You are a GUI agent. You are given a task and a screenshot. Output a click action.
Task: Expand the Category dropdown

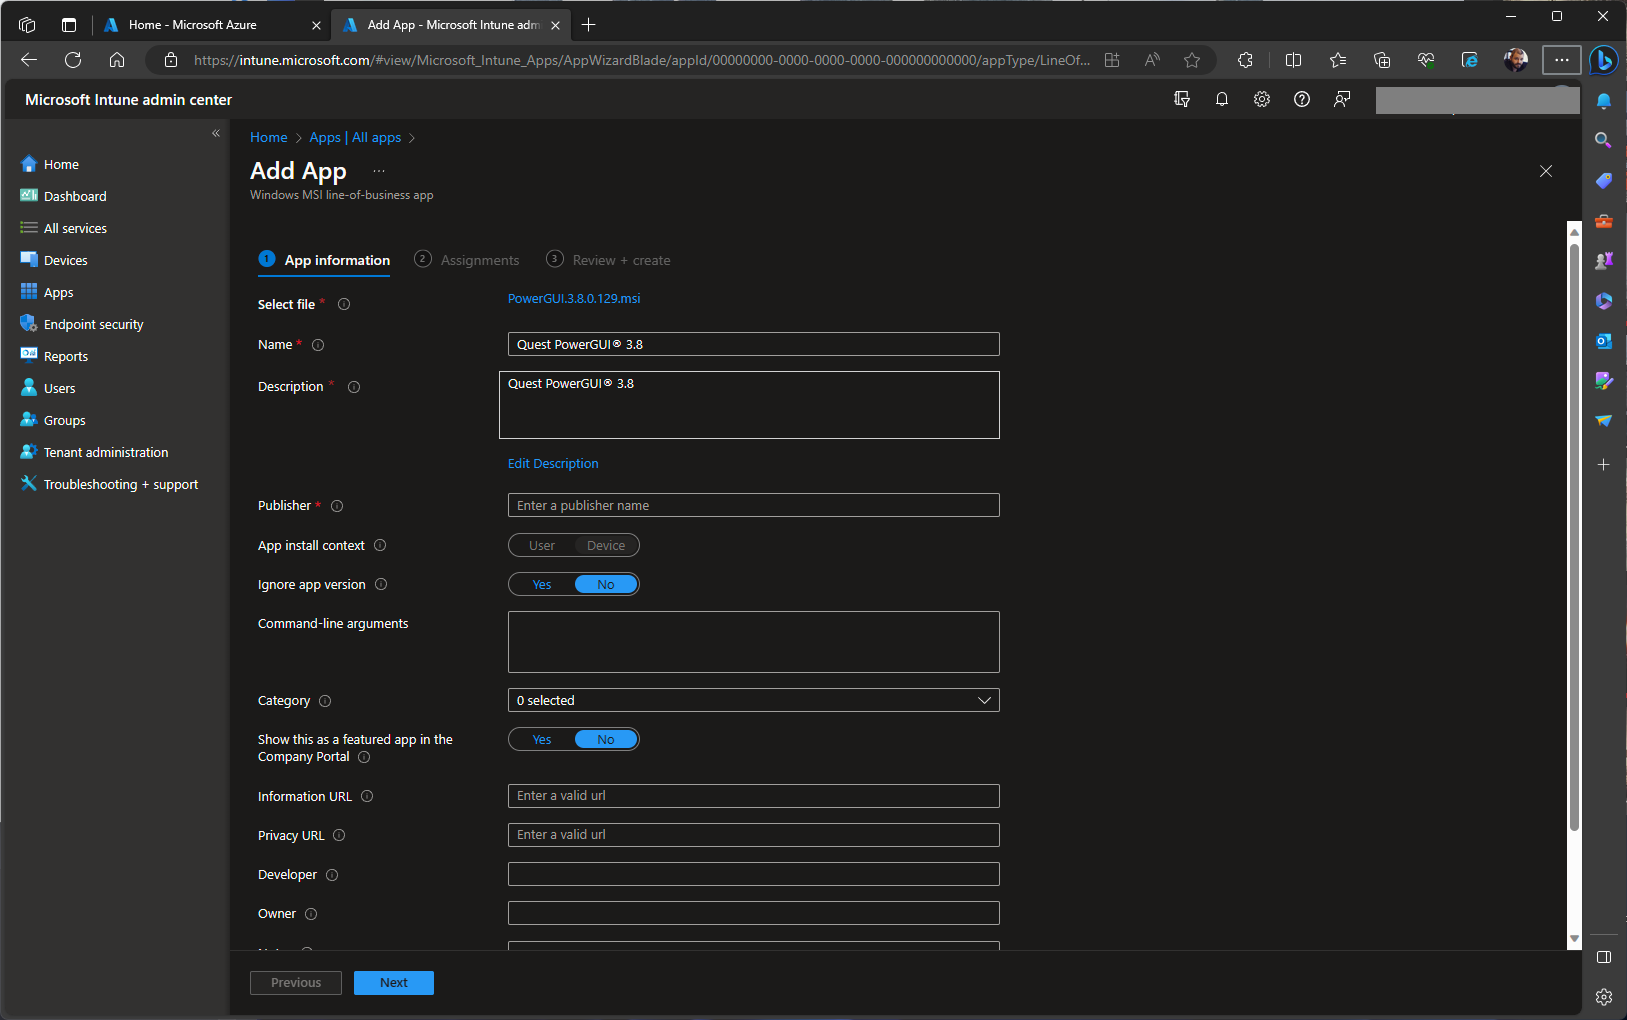pos(754,700)
